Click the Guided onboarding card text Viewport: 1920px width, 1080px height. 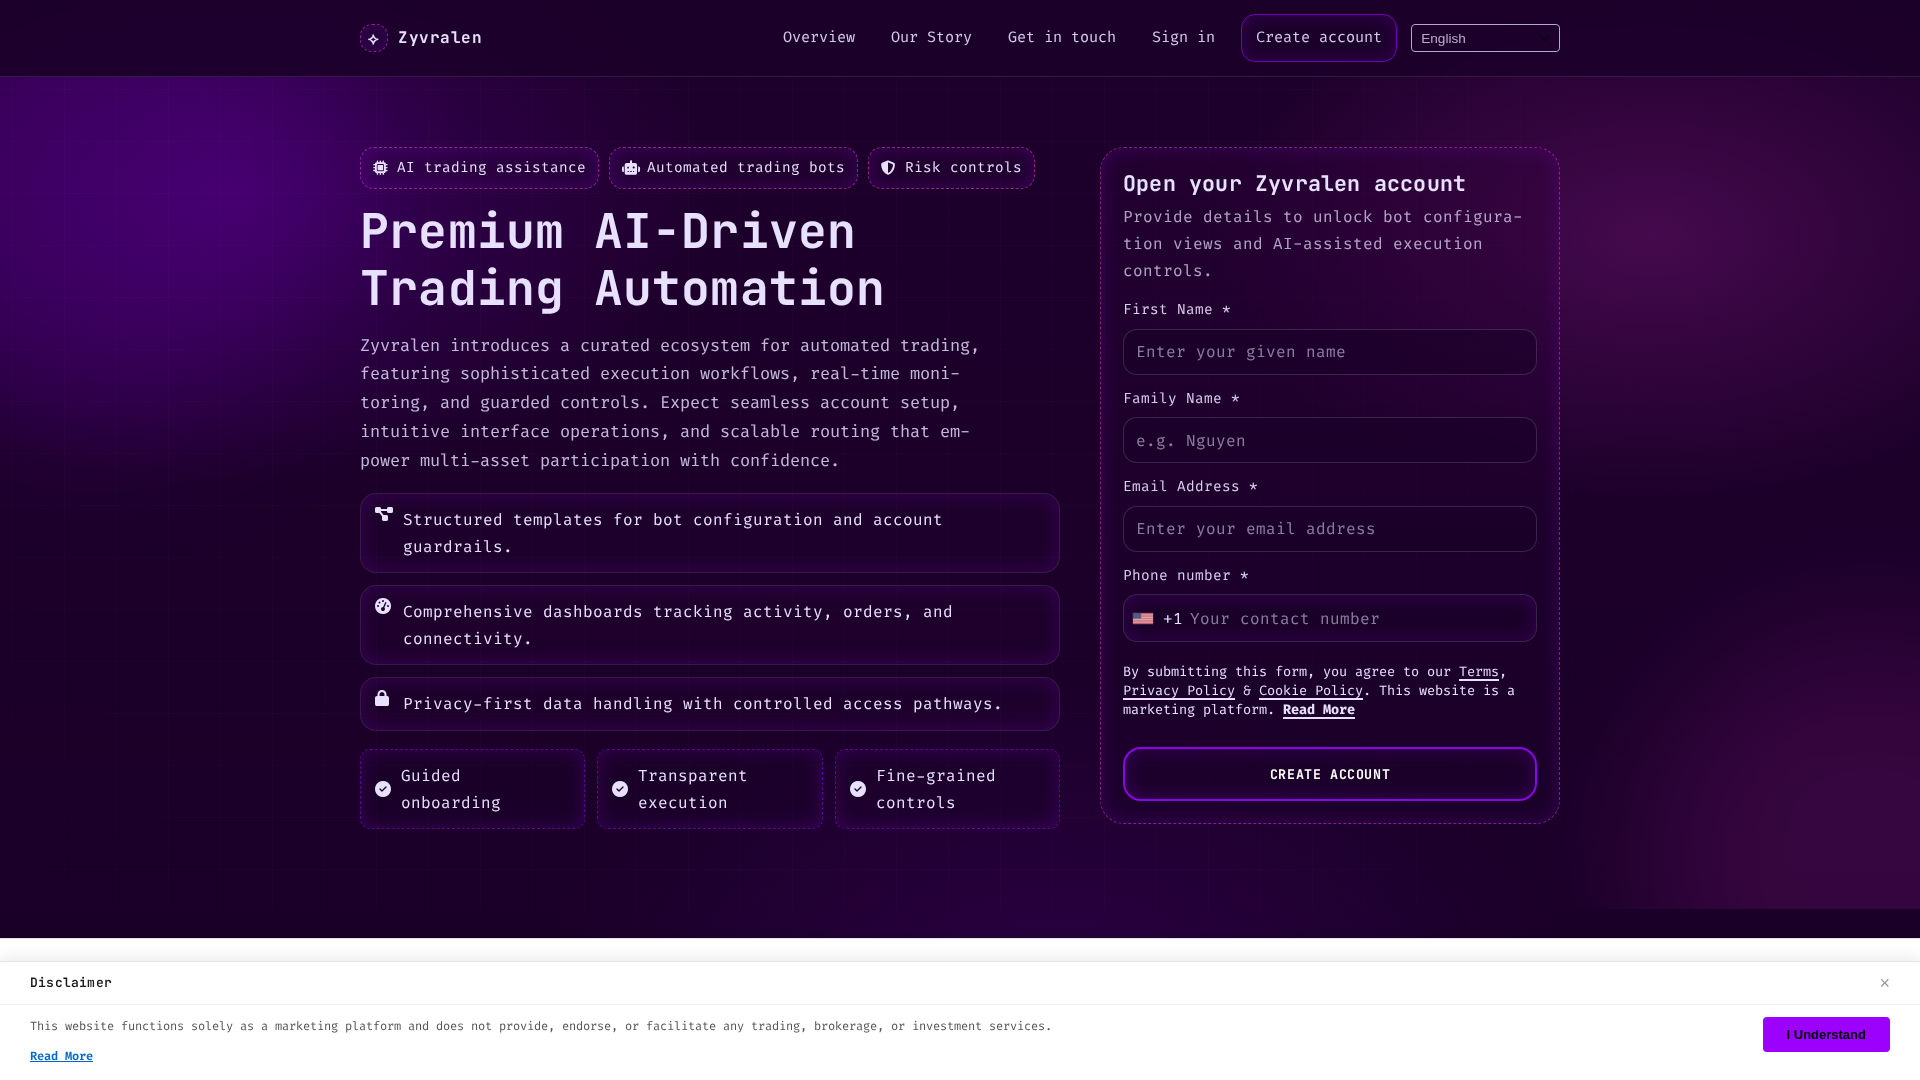[x=451, y=789]
